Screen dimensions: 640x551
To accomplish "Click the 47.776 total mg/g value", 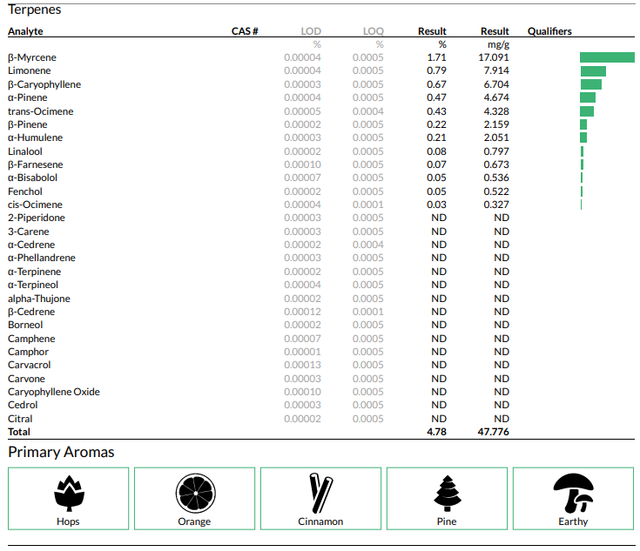I will coord(493,432).
